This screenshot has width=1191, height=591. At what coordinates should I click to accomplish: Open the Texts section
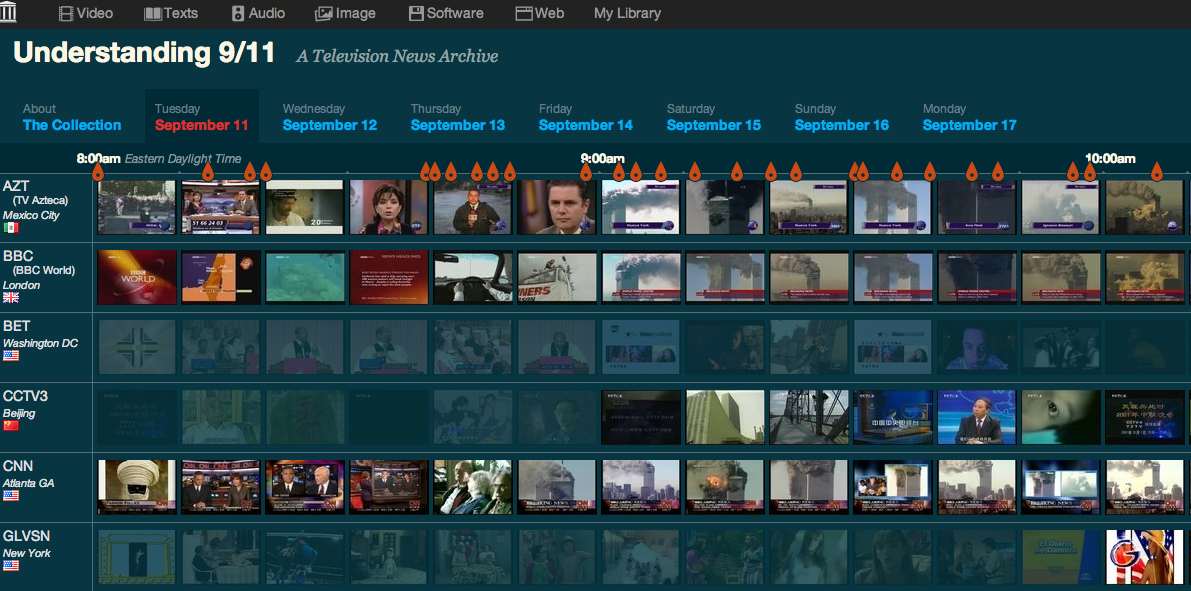pyautogui.click(x=171, y=13)
